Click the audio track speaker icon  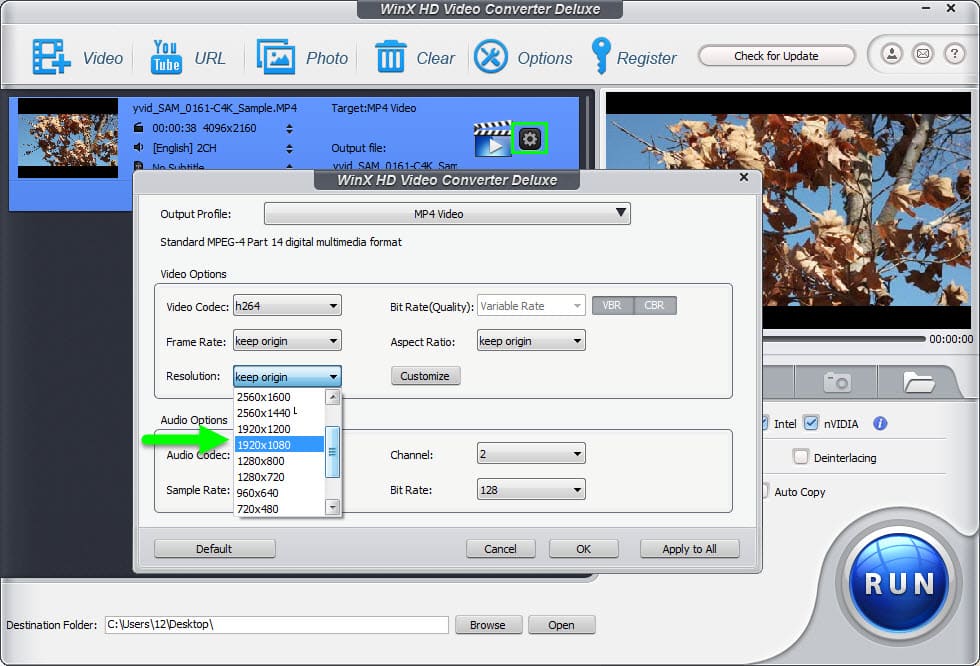(x=139, y=147)
